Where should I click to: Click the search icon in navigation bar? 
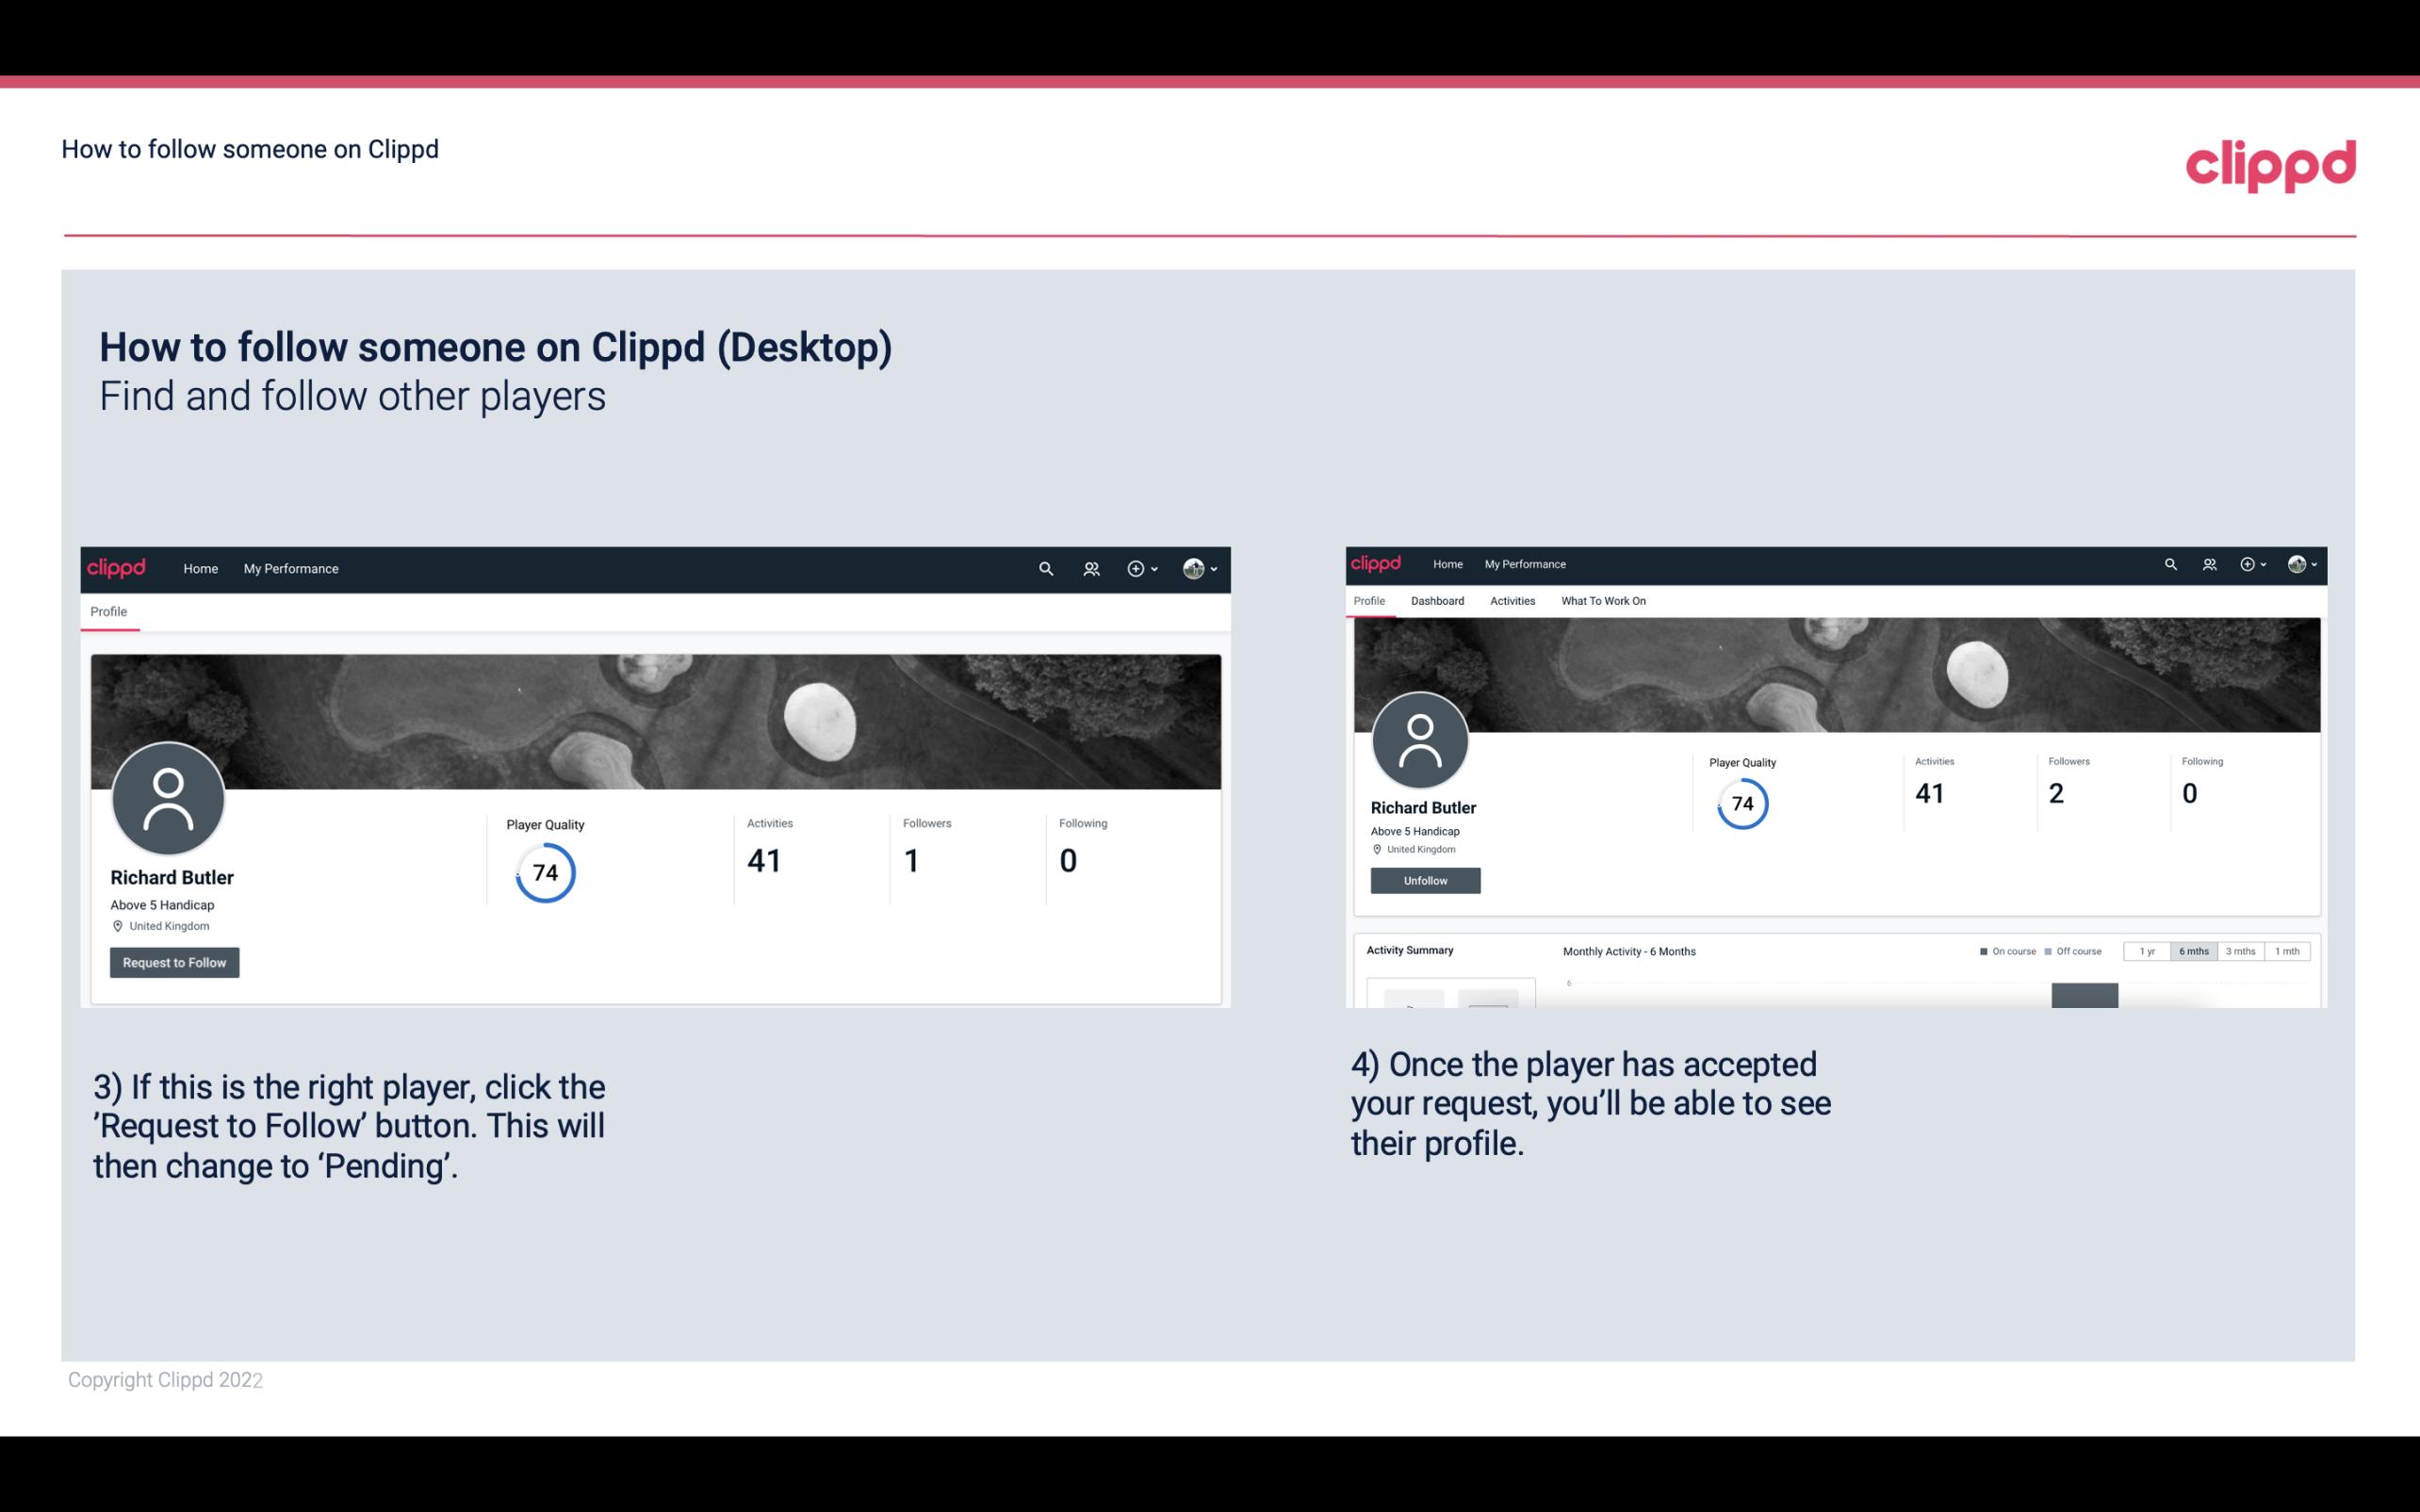coord(1045,568)
